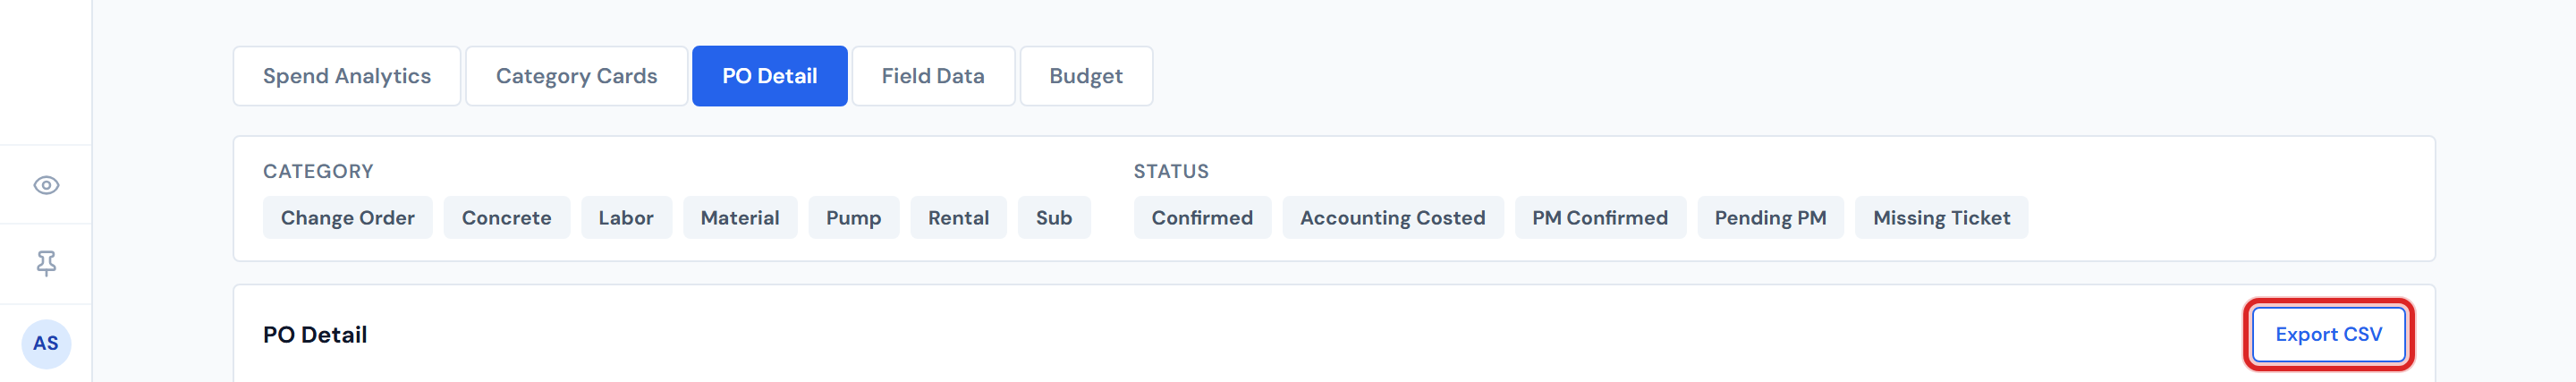Enable the Labor category filter

(x=625, y=218)
